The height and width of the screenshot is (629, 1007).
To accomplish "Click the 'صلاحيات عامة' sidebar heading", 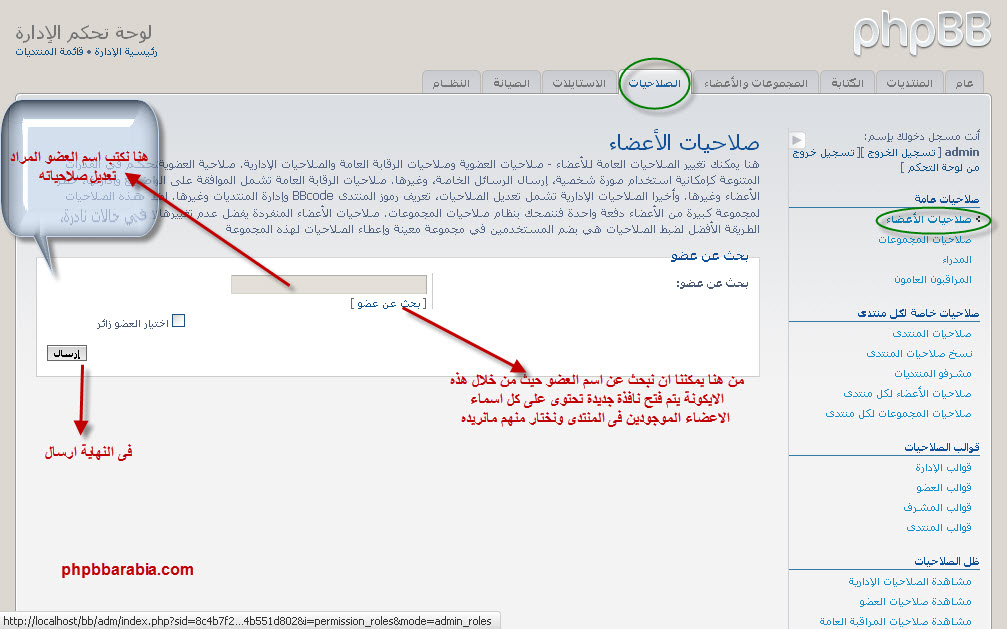I will point(947,199).
